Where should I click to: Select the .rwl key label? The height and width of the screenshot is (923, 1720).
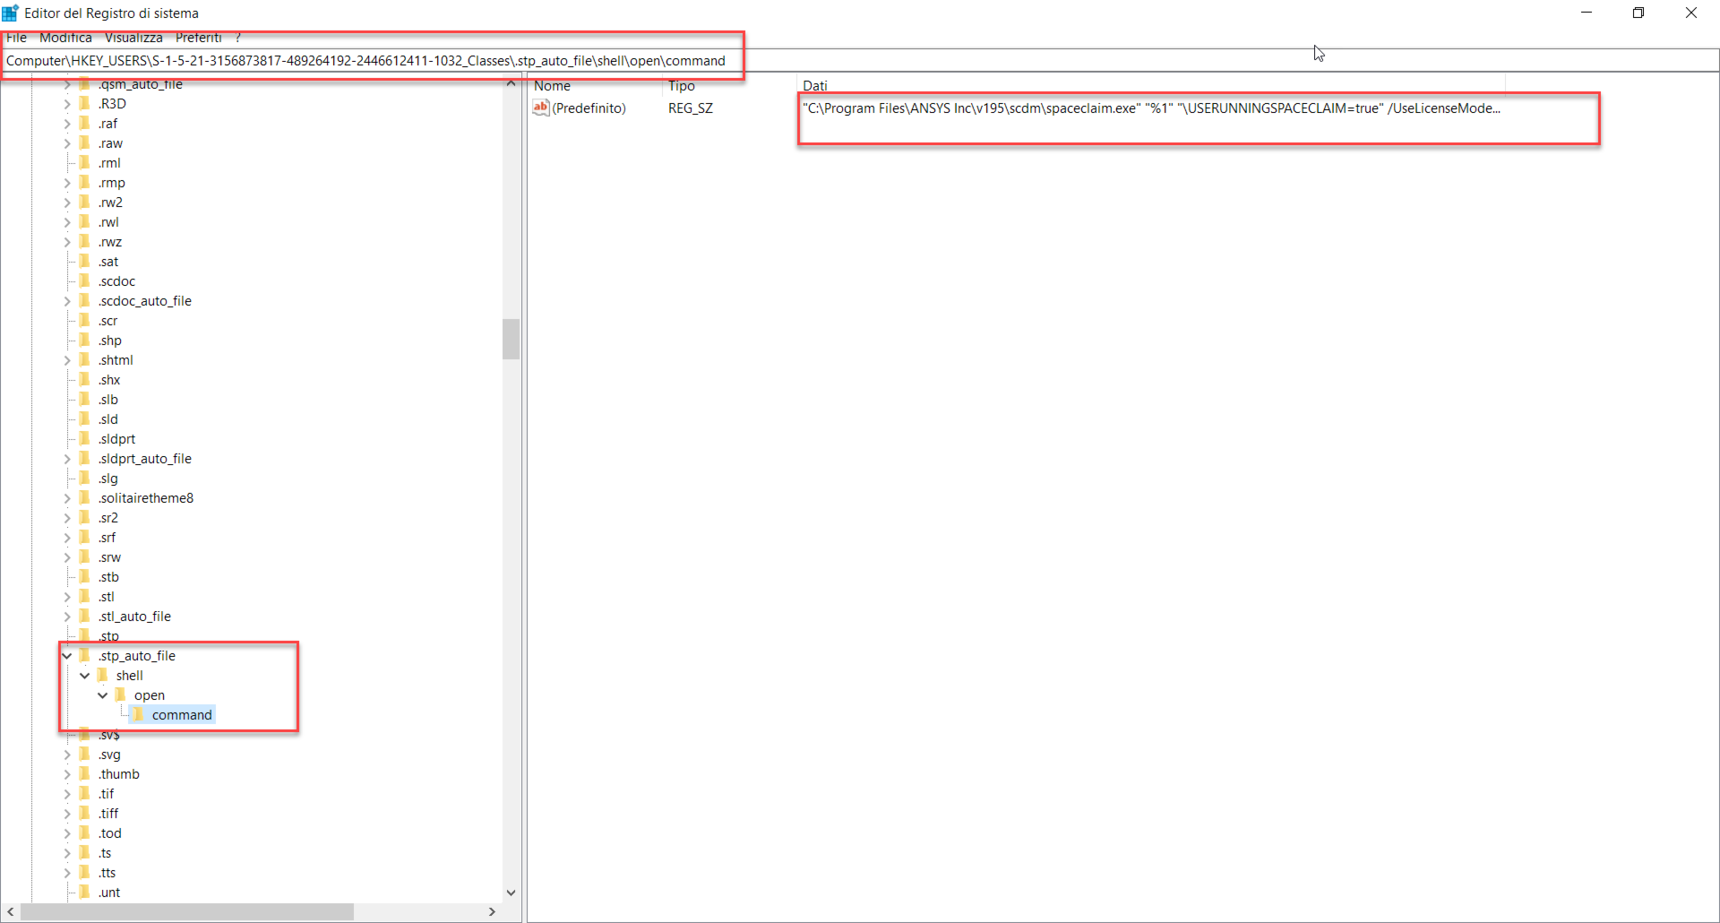108,222
